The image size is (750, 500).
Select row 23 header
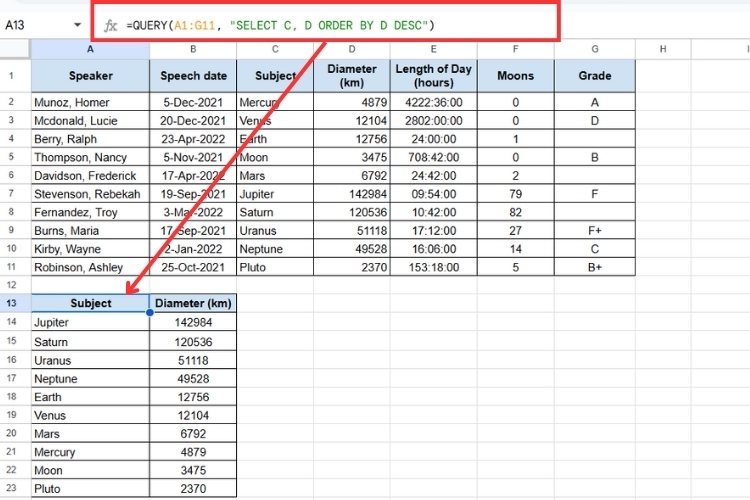[11, 488]
